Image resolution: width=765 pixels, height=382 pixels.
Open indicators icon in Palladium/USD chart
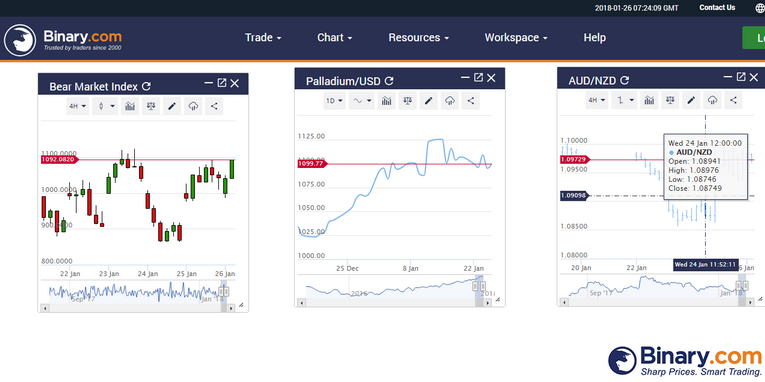(x=386, y=101)
